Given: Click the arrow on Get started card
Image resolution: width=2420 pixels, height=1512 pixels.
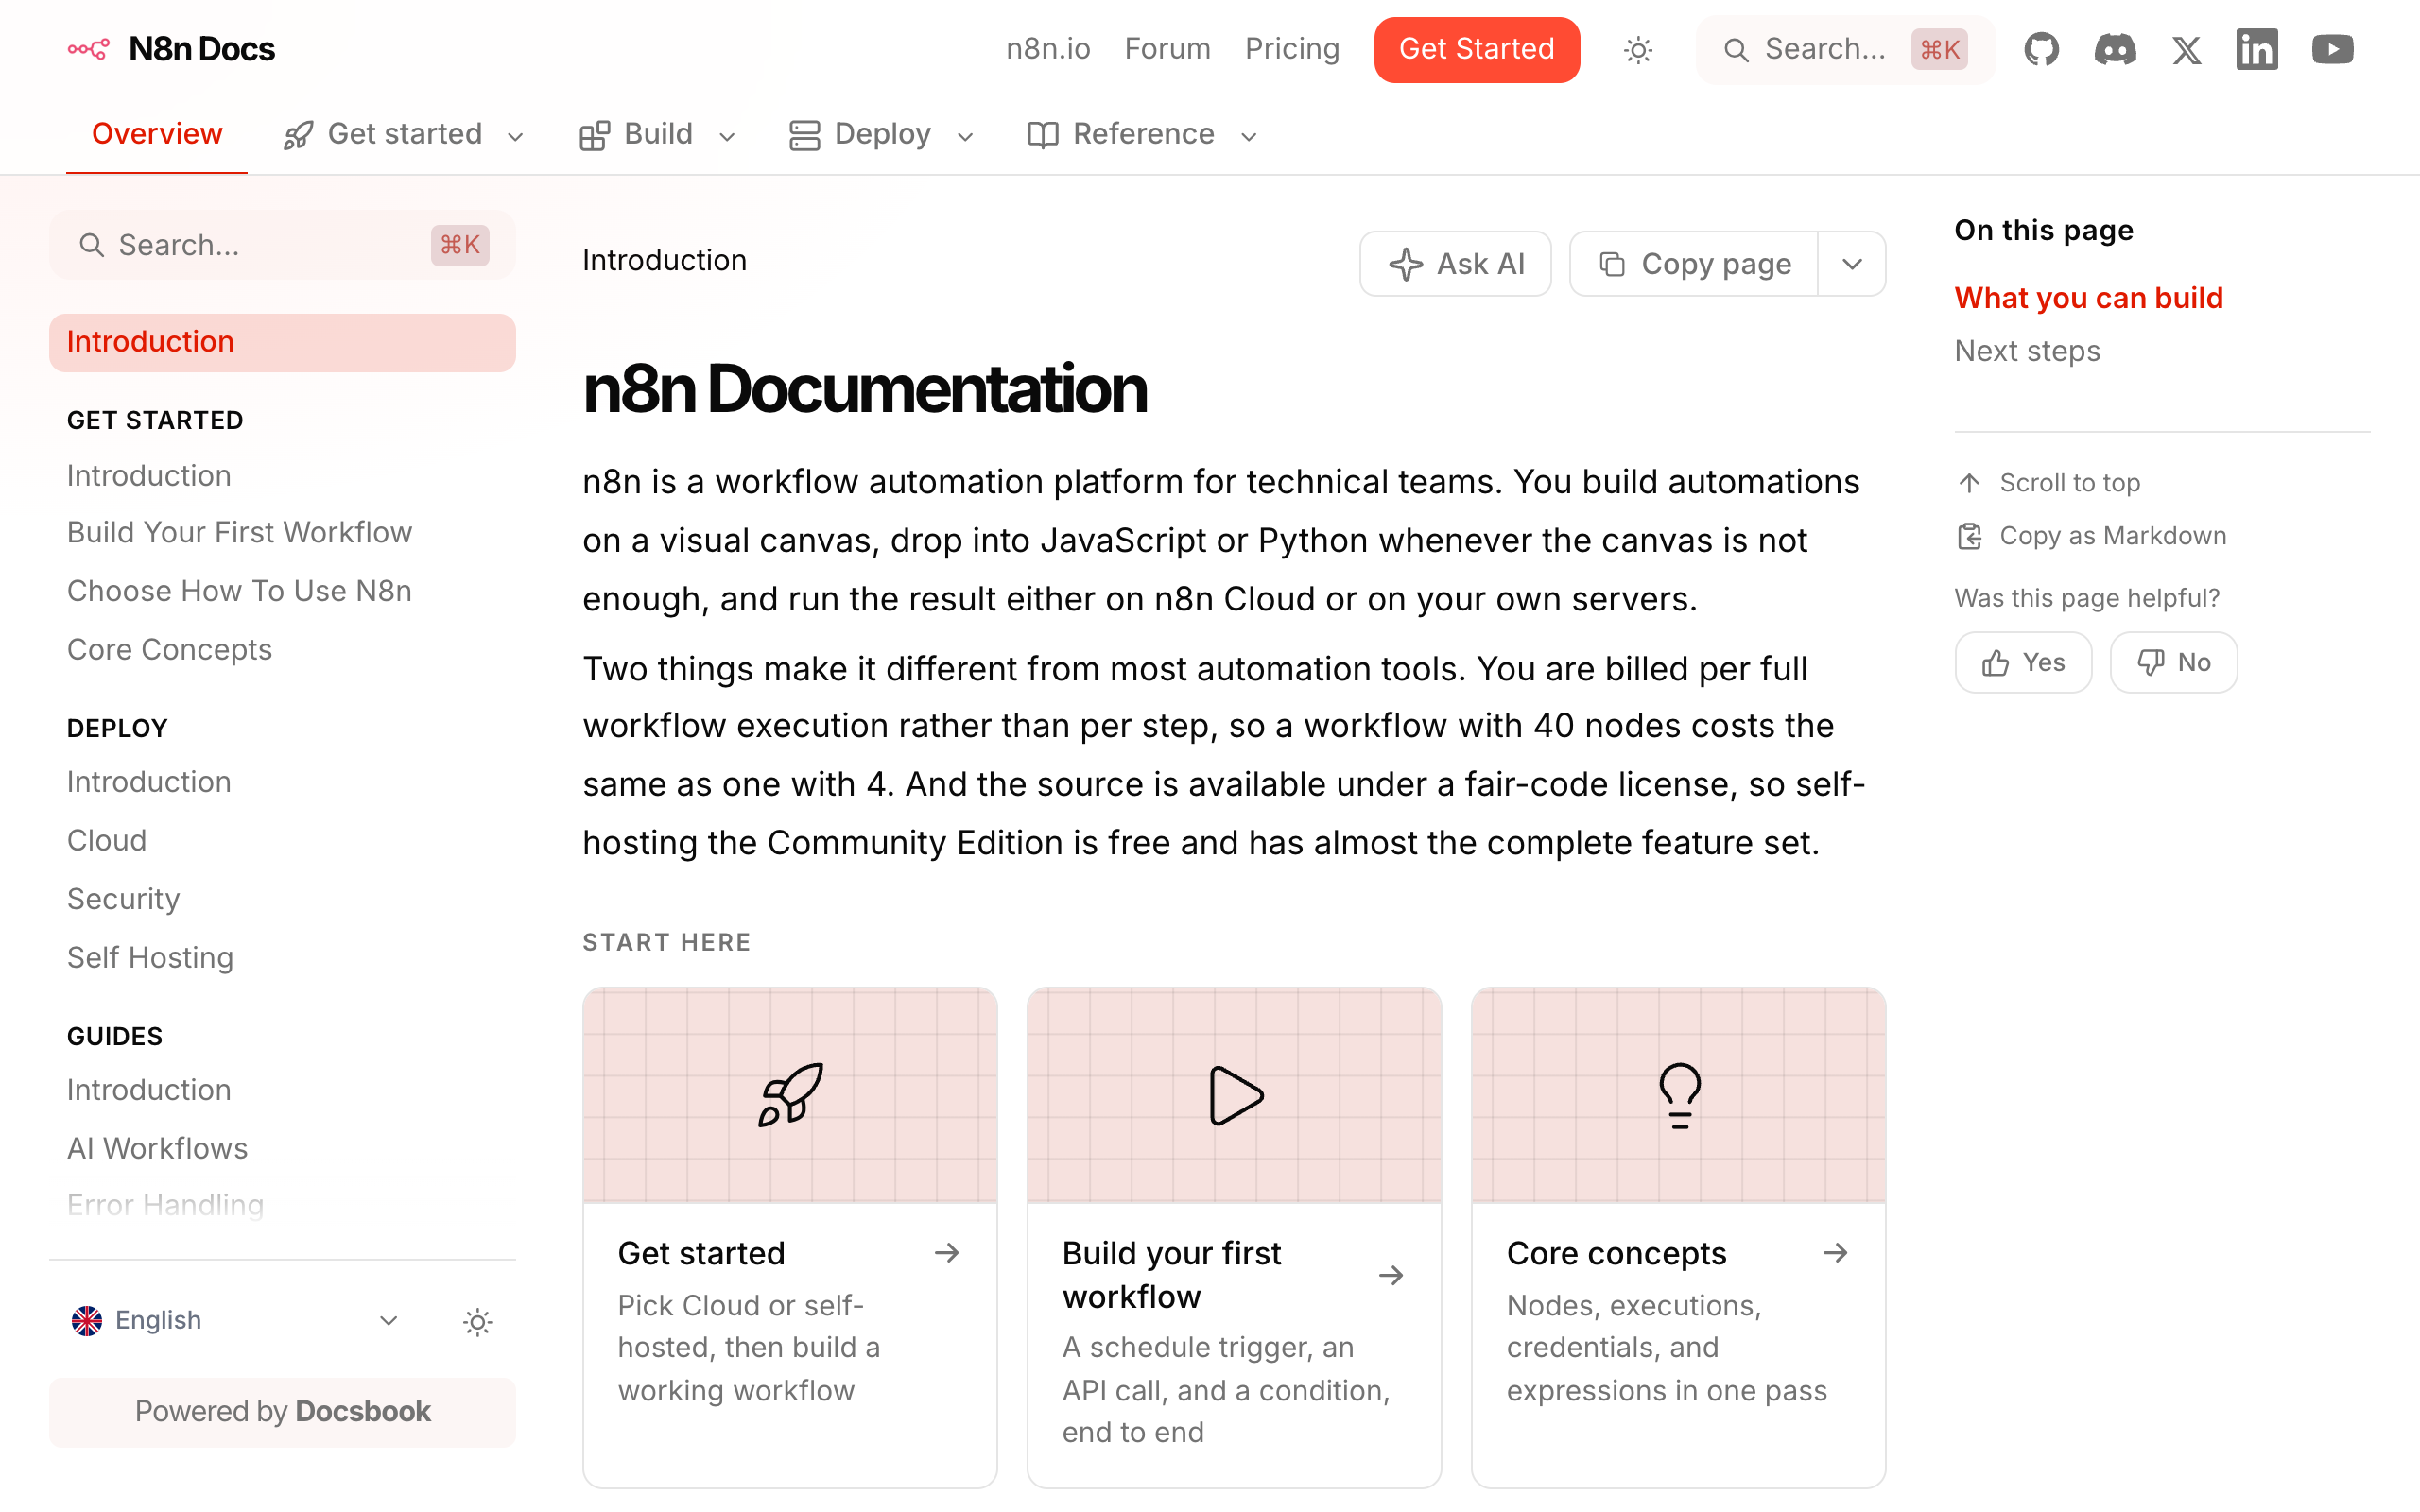Looking at the screenshot, I should coord(946,1252).
